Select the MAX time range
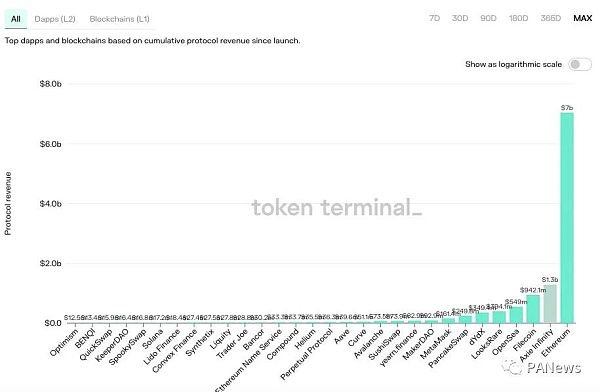Image resolution: width=600 pixels, height=392 pixels. [582, 18]
